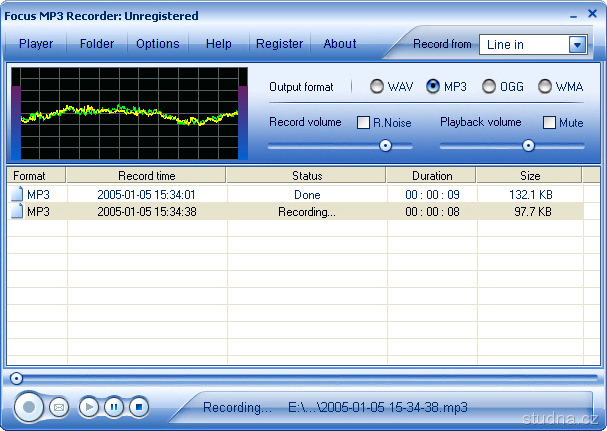
Task: Sort by Size column header
Action: 530,175
